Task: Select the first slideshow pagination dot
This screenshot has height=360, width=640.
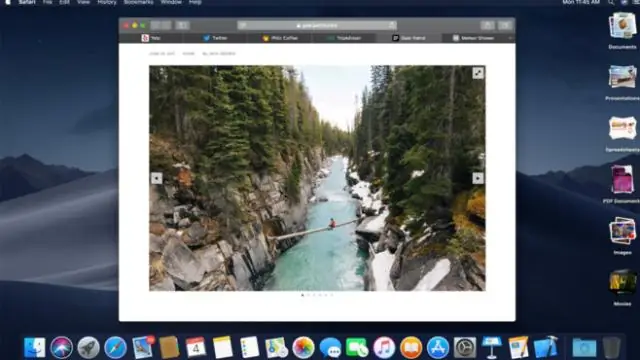Action: pos(302,295)
